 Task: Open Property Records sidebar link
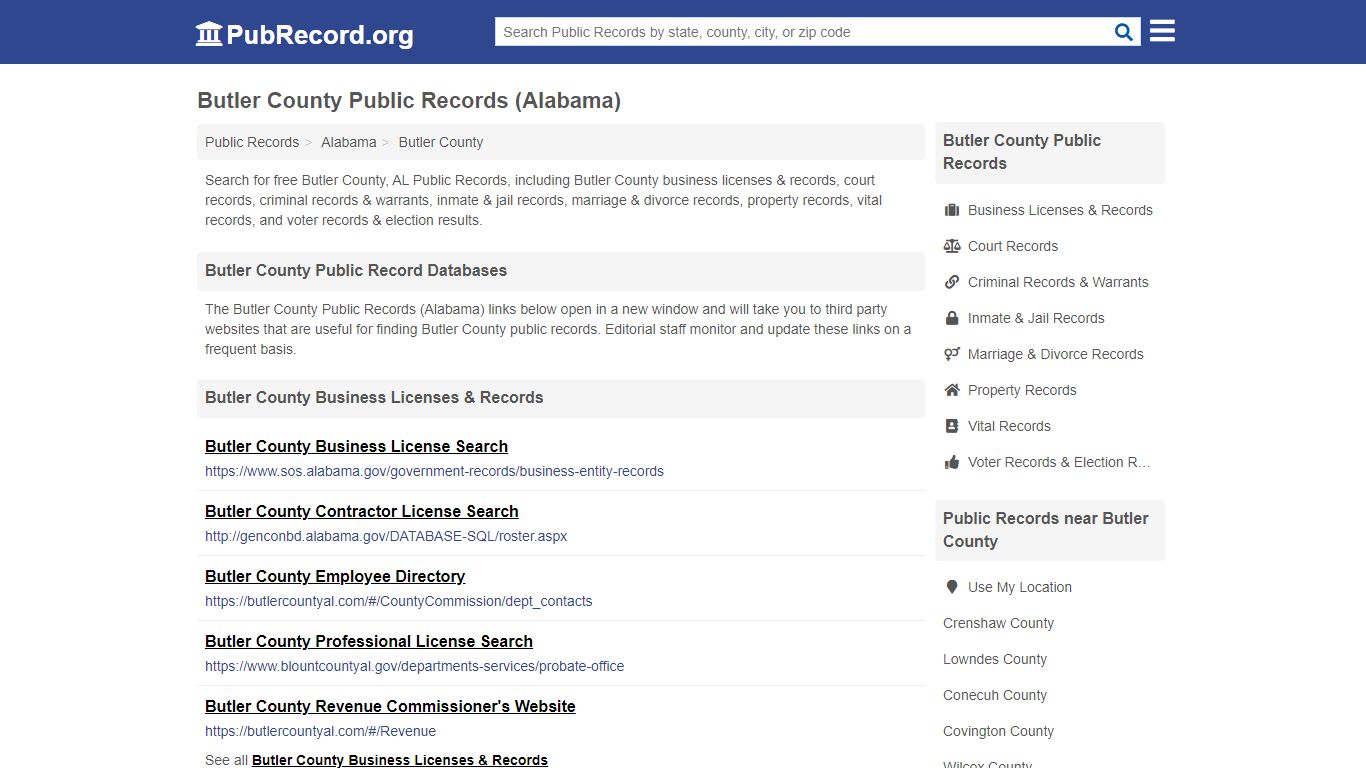click(1022, 390)
